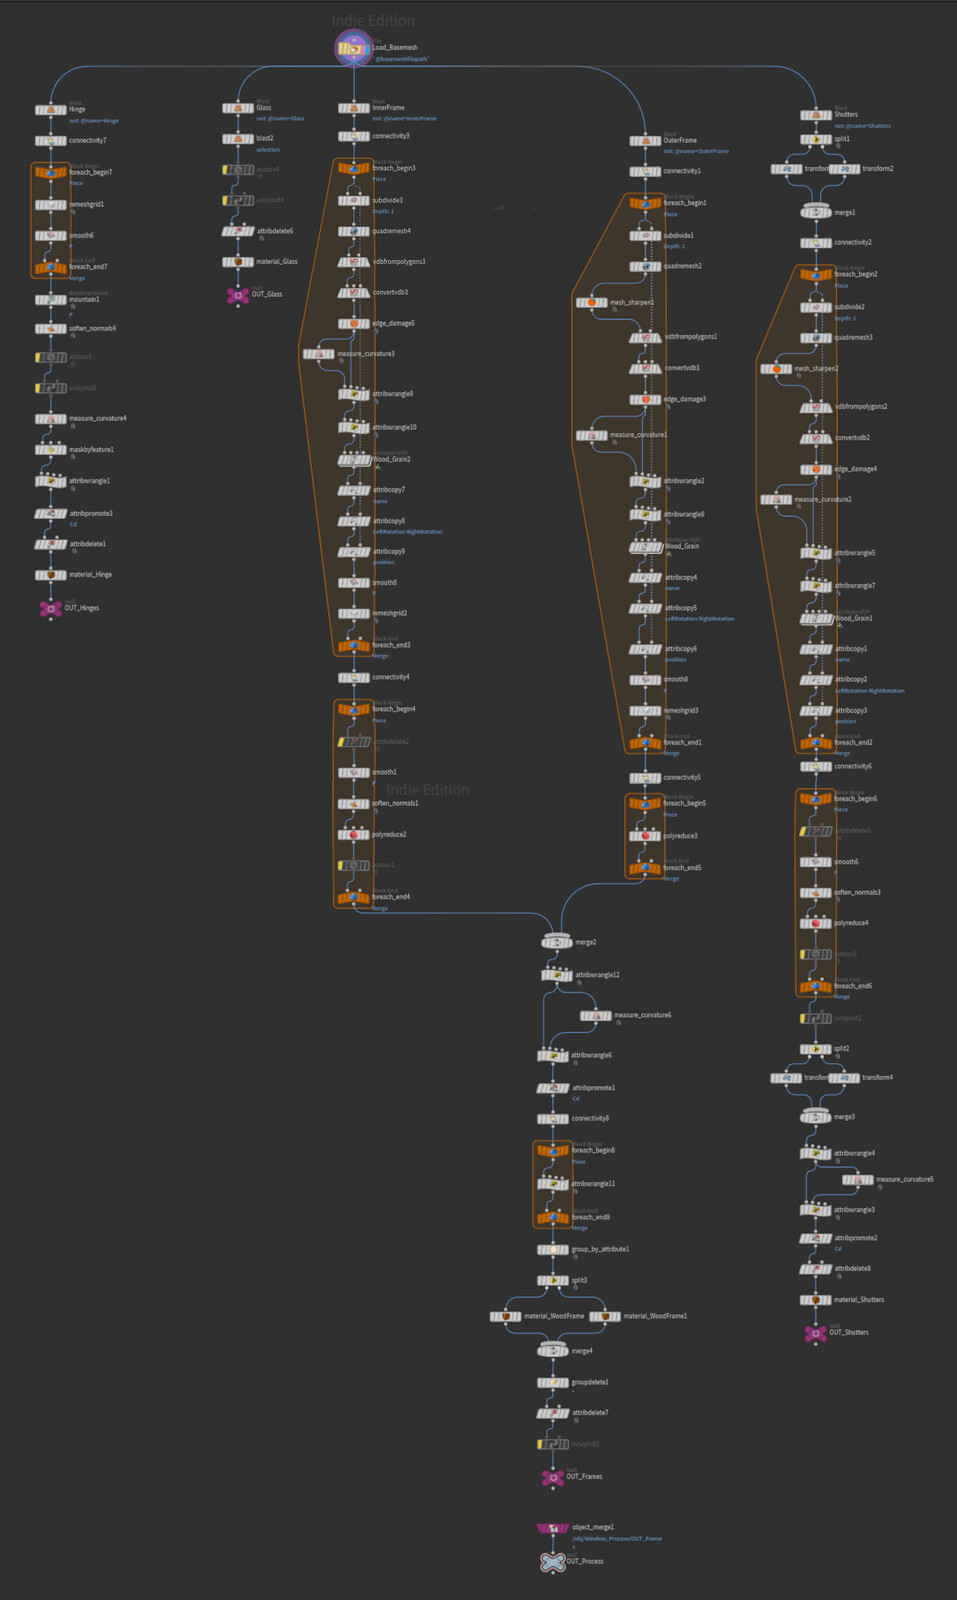Screen dimensions: 957x1600
Task: Click the maskbyfeature1 node
Action: pyautogui.click(x=51, y=450)
